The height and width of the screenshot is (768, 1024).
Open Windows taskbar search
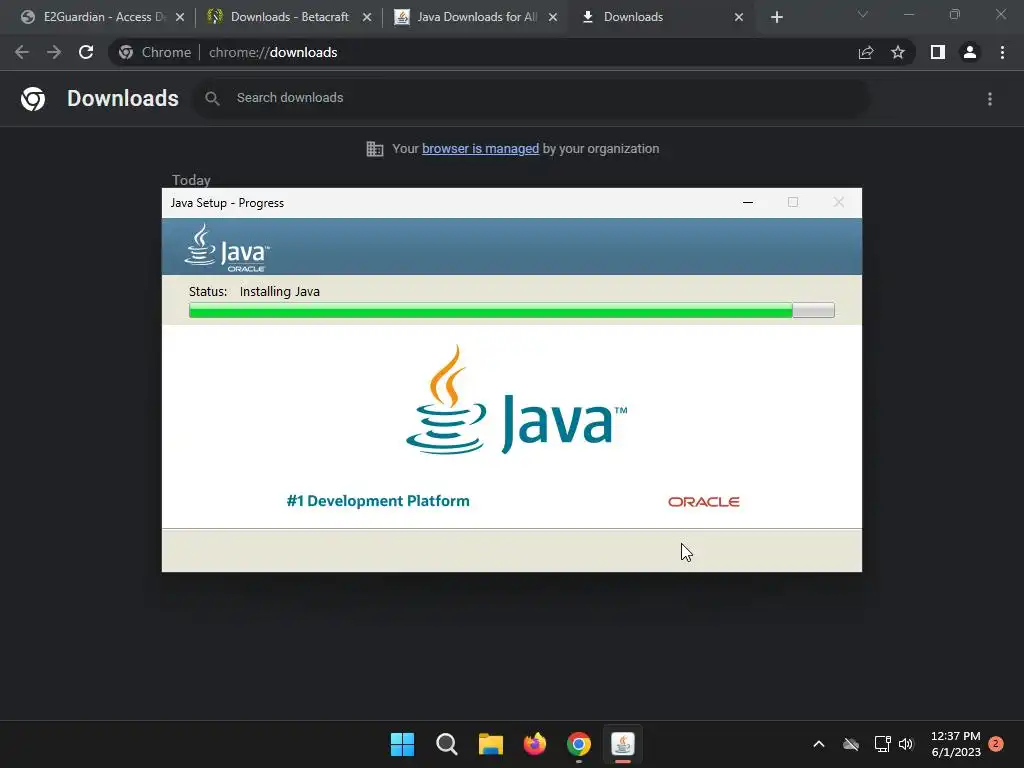pyautogui.click(x=447, y=744)
